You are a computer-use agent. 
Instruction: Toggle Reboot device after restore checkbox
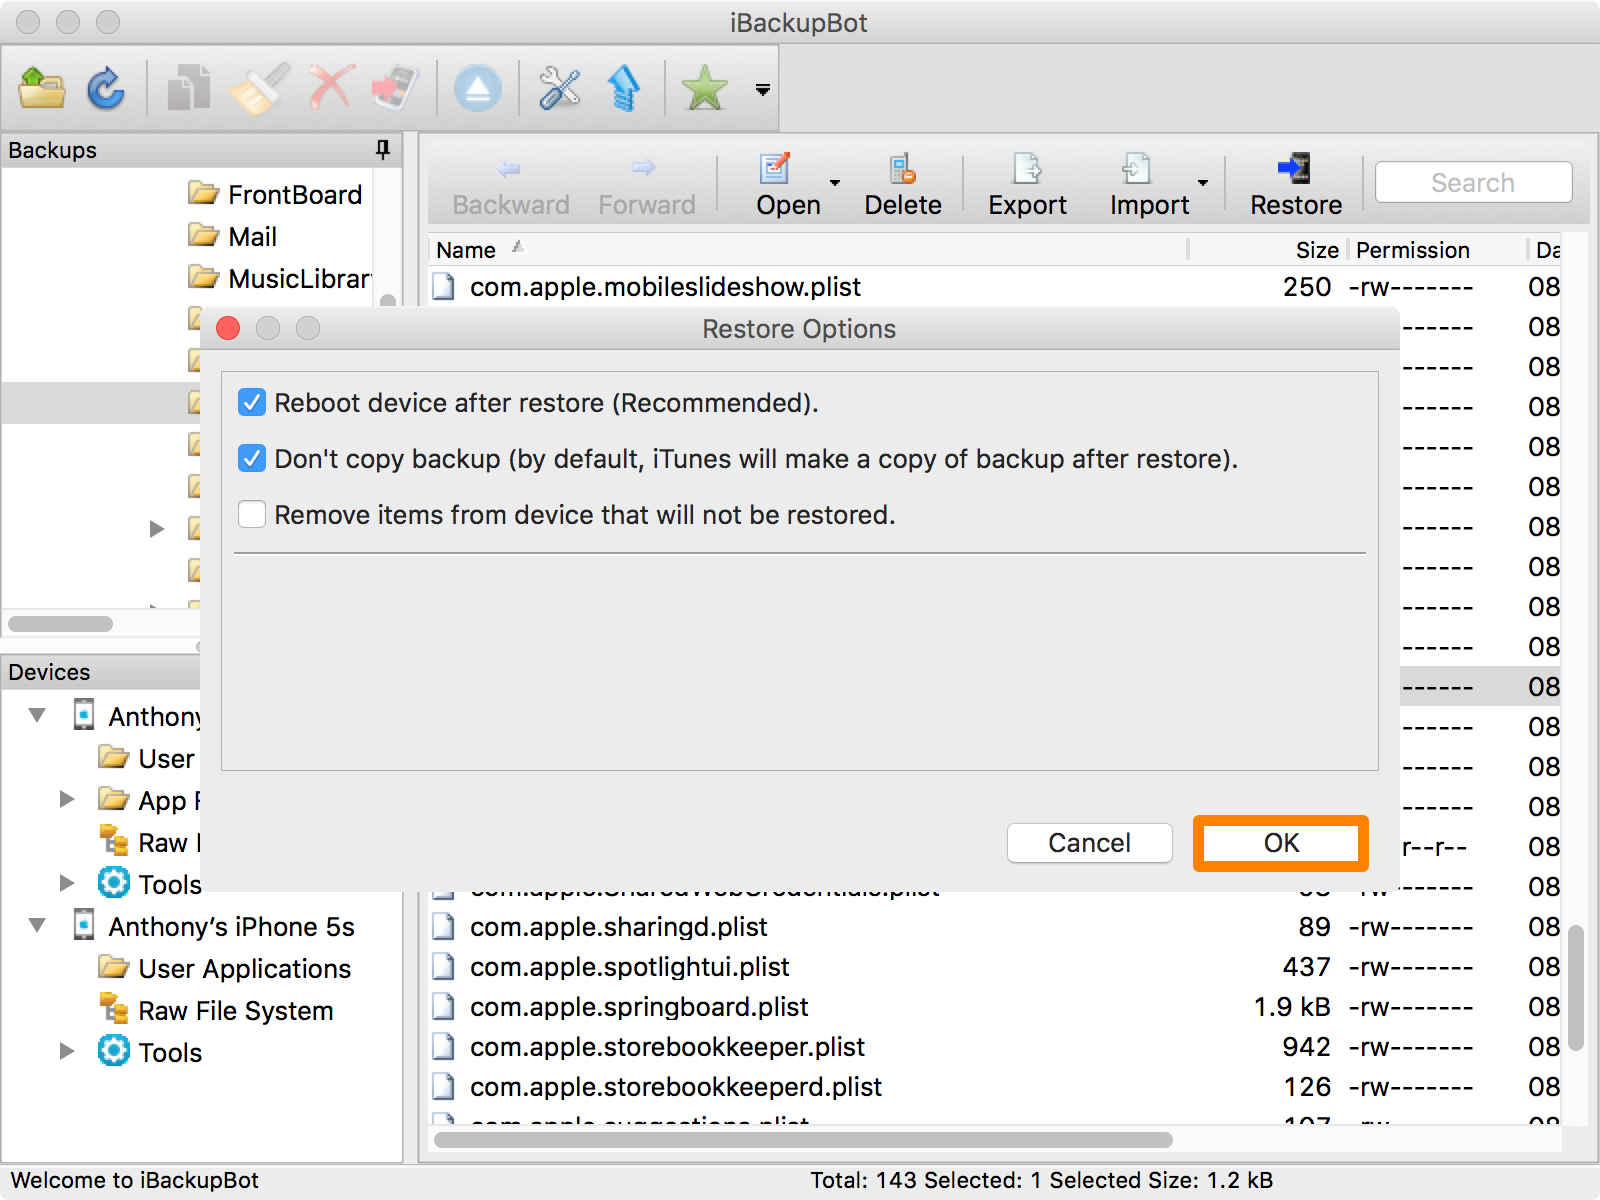[252, 403]
